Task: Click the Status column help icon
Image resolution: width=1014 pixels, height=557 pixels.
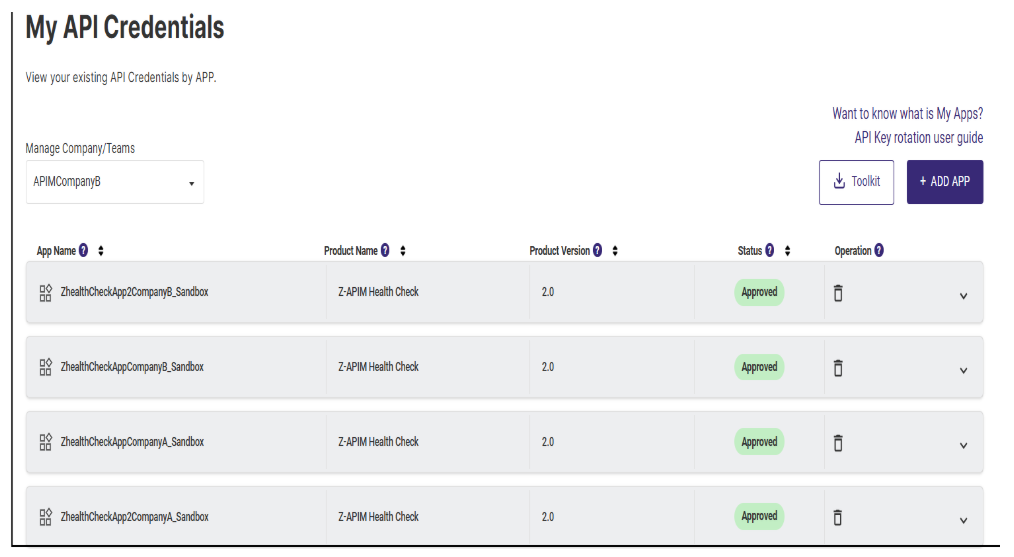Action: tap(770, 250)
